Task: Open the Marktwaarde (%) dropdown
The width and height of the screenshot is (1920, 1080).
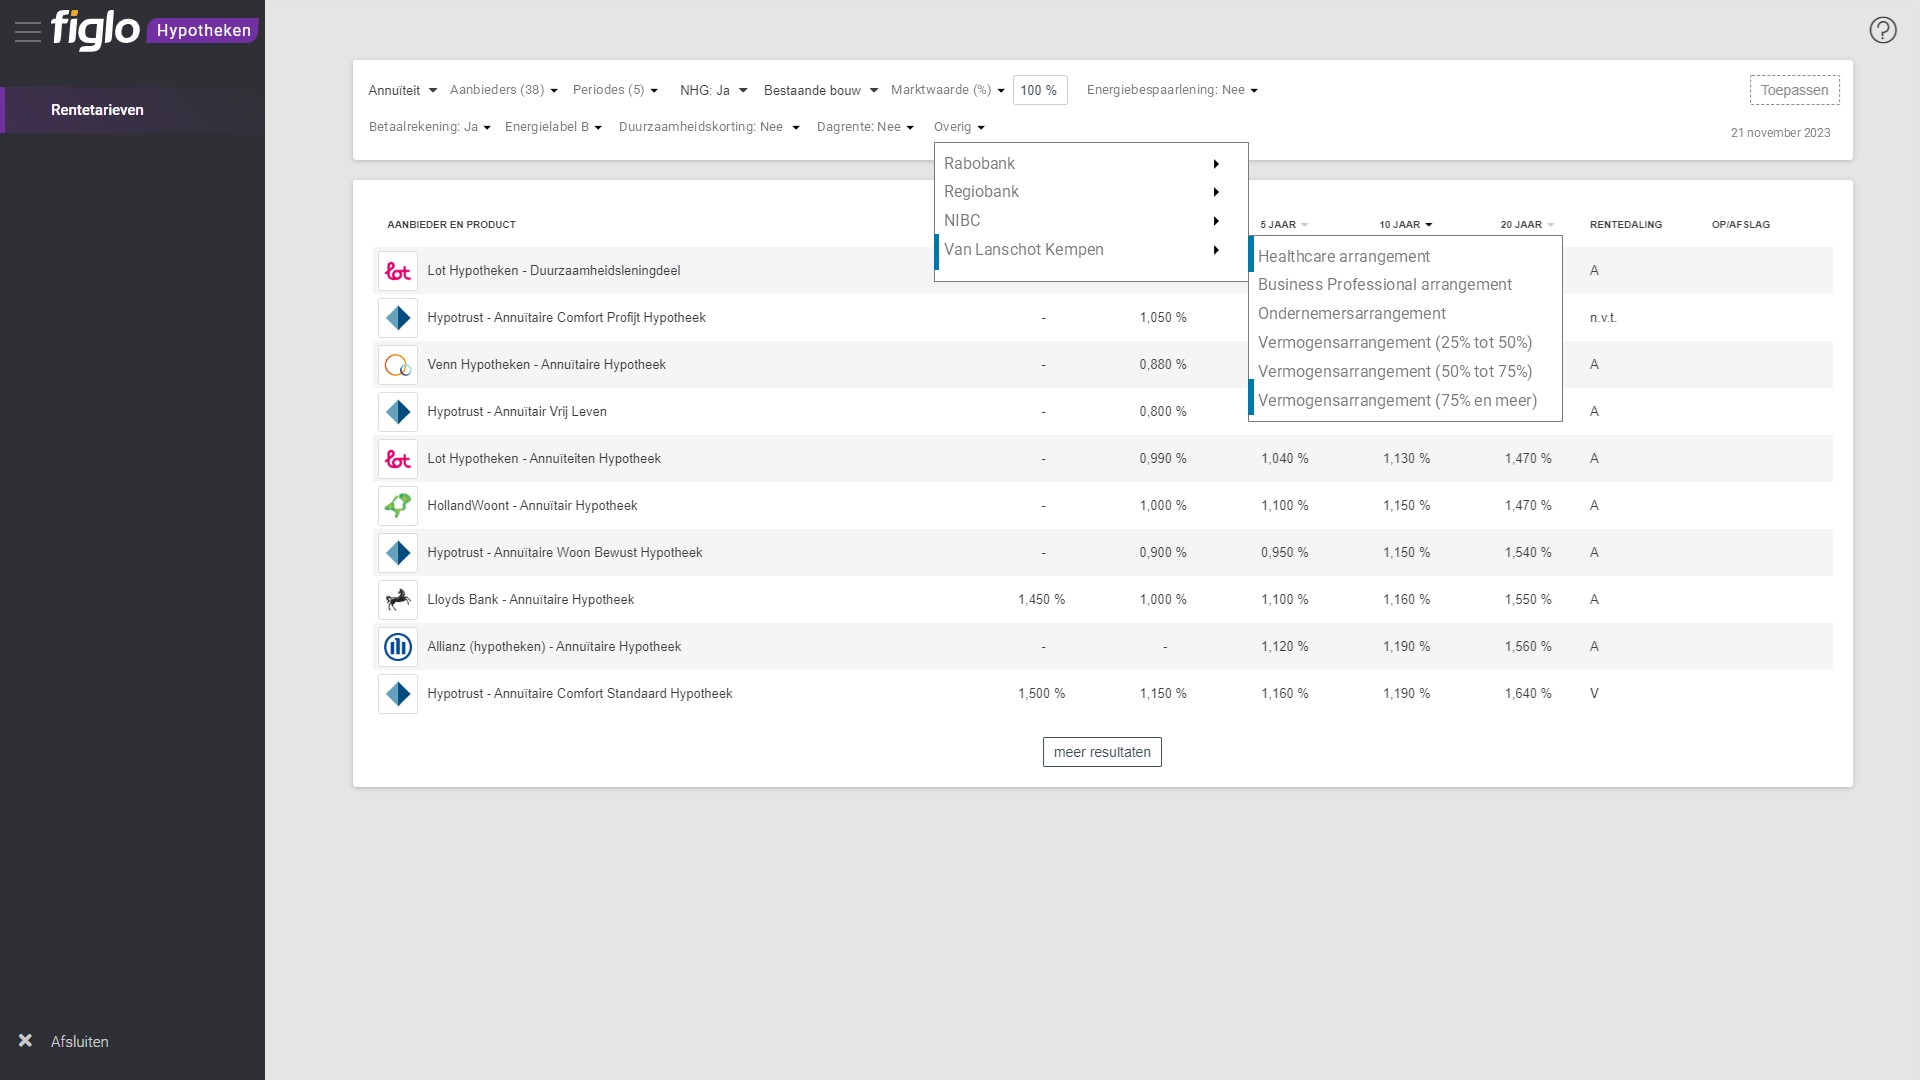Action: pos(947,90)
